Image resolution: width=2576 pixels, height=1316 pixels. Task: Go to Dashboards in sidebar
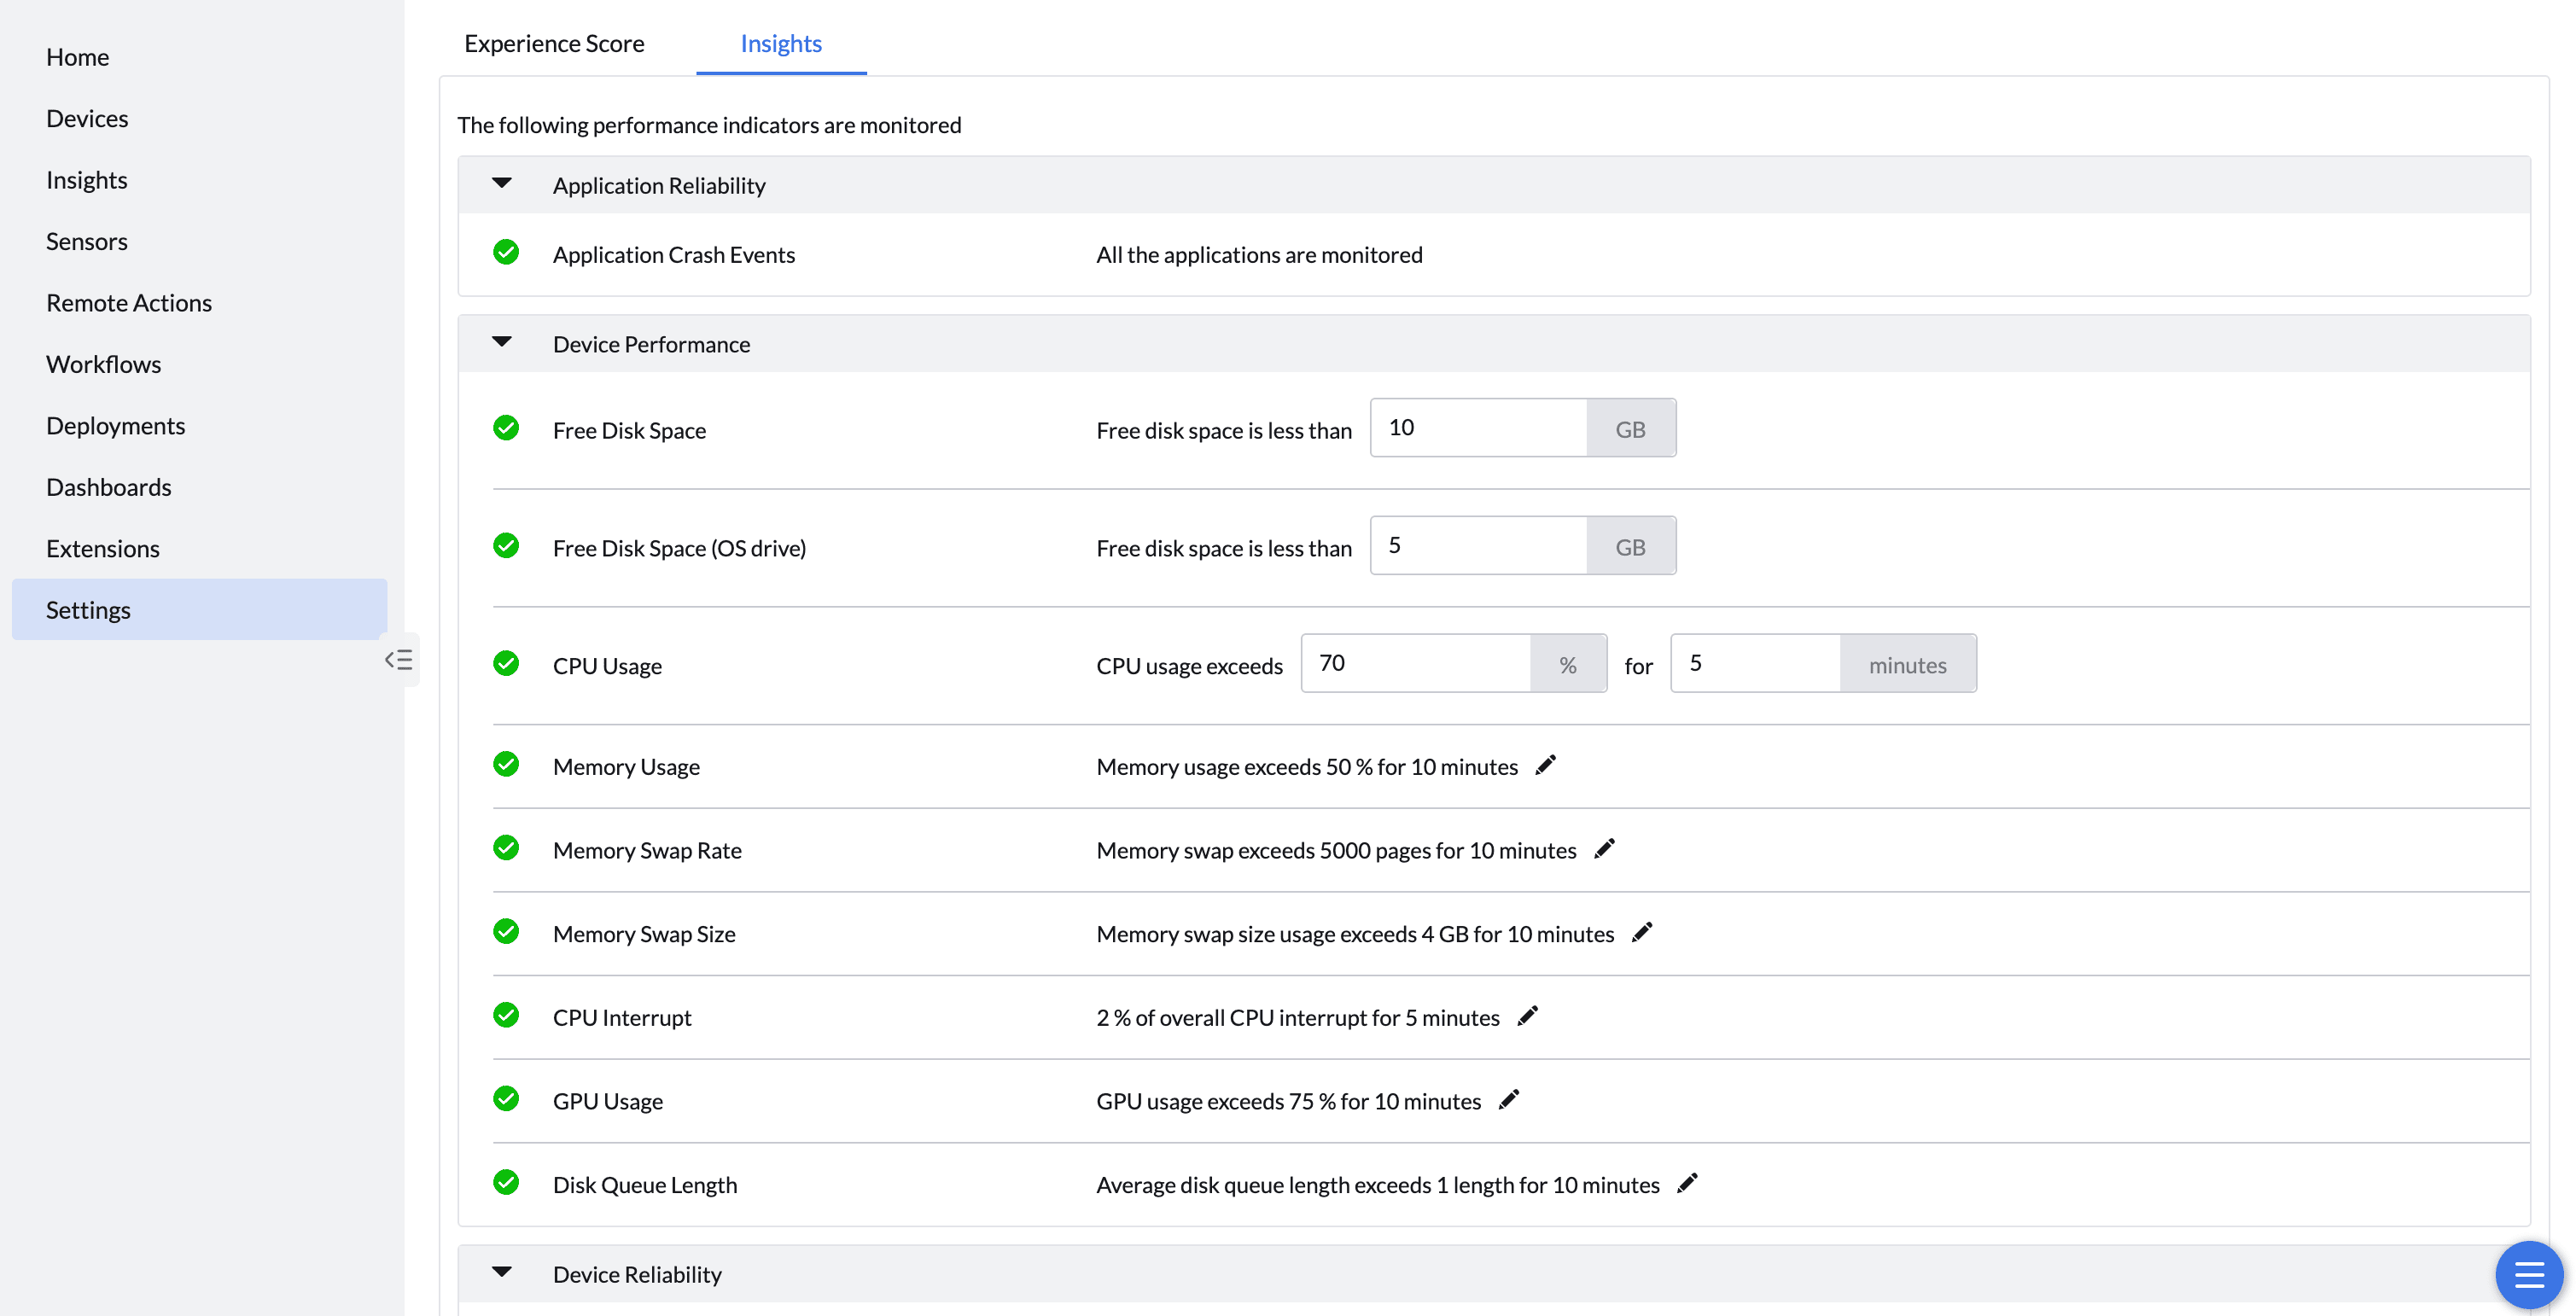pos(109,487)
